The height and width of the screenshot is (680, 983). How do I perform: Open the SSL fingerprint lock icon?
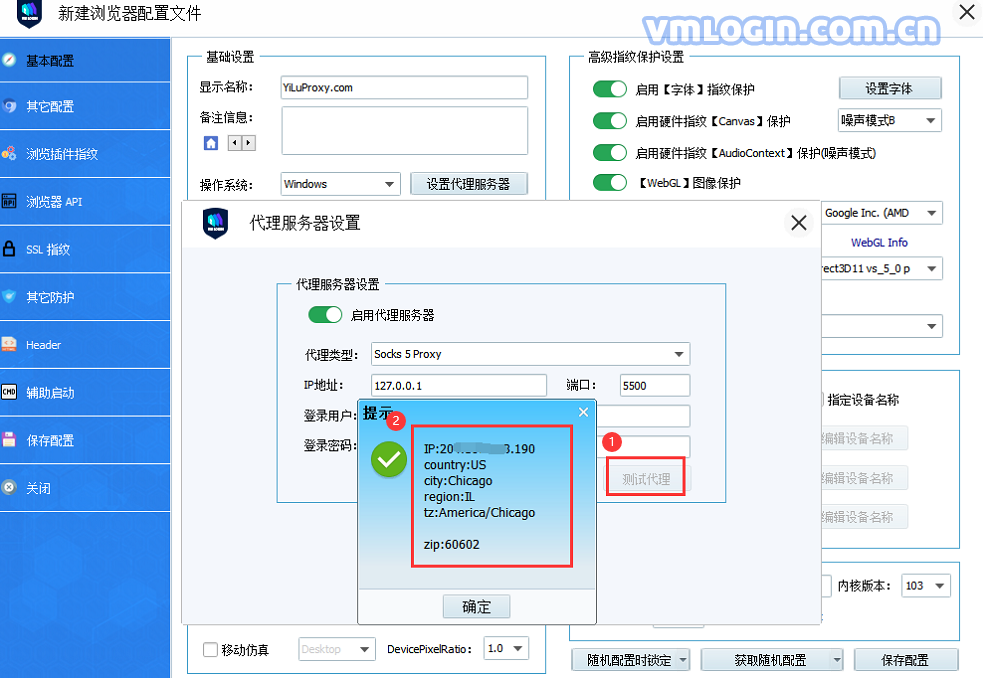9,249
